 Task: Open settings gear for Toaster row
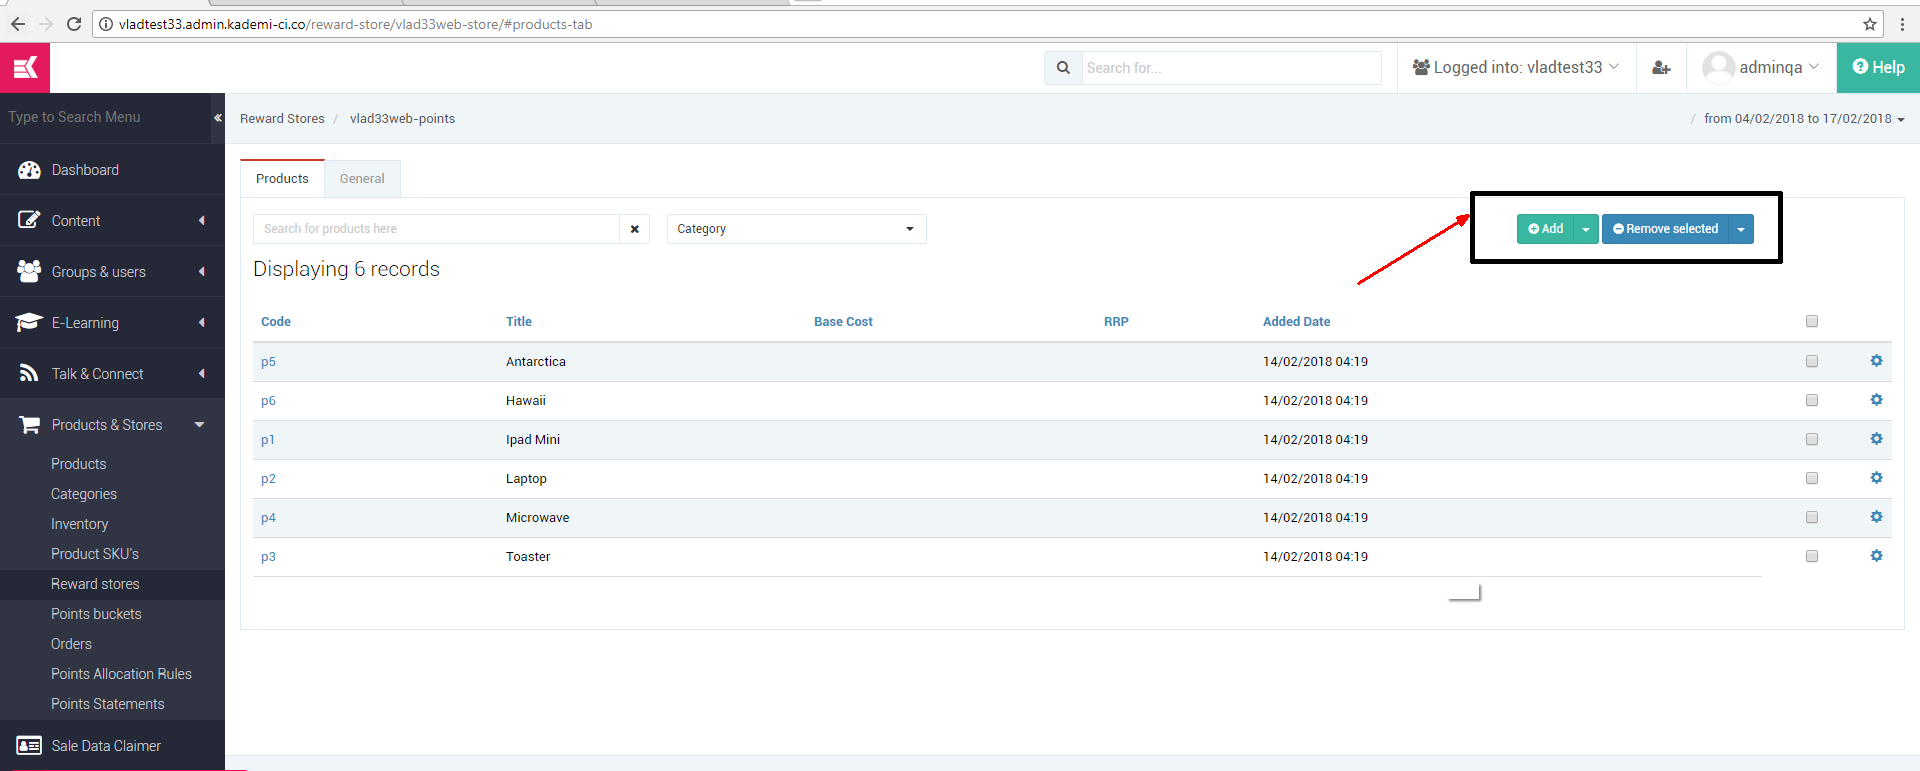click(1876, 556)
